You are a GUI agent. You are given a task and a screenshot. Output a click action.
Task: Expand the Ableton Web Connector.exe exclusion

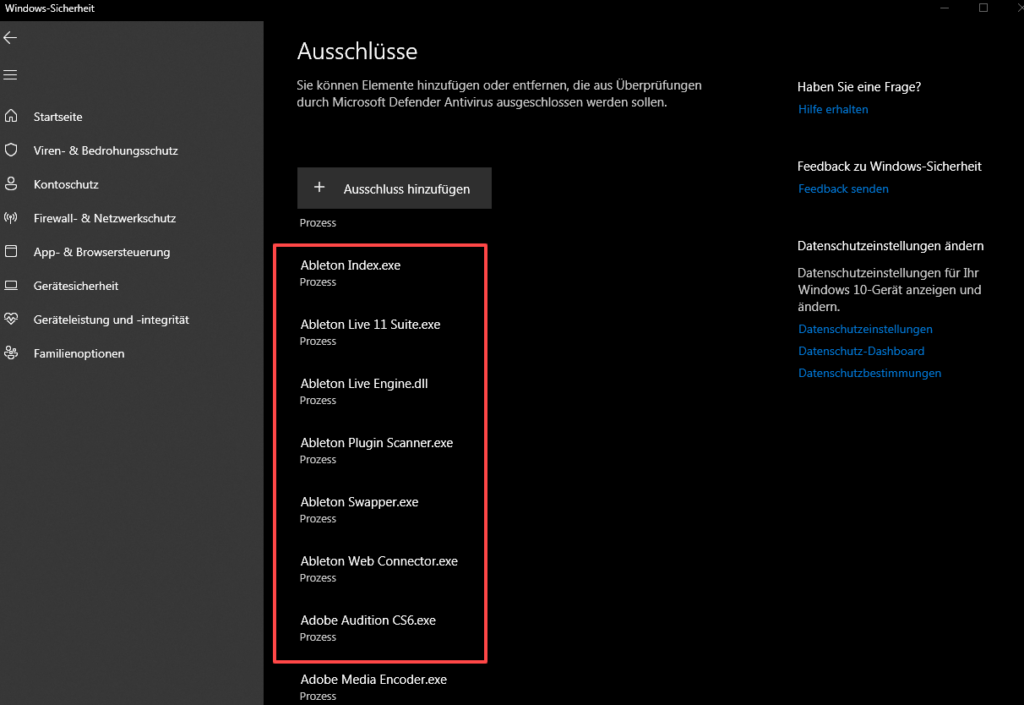coord(381,569)
